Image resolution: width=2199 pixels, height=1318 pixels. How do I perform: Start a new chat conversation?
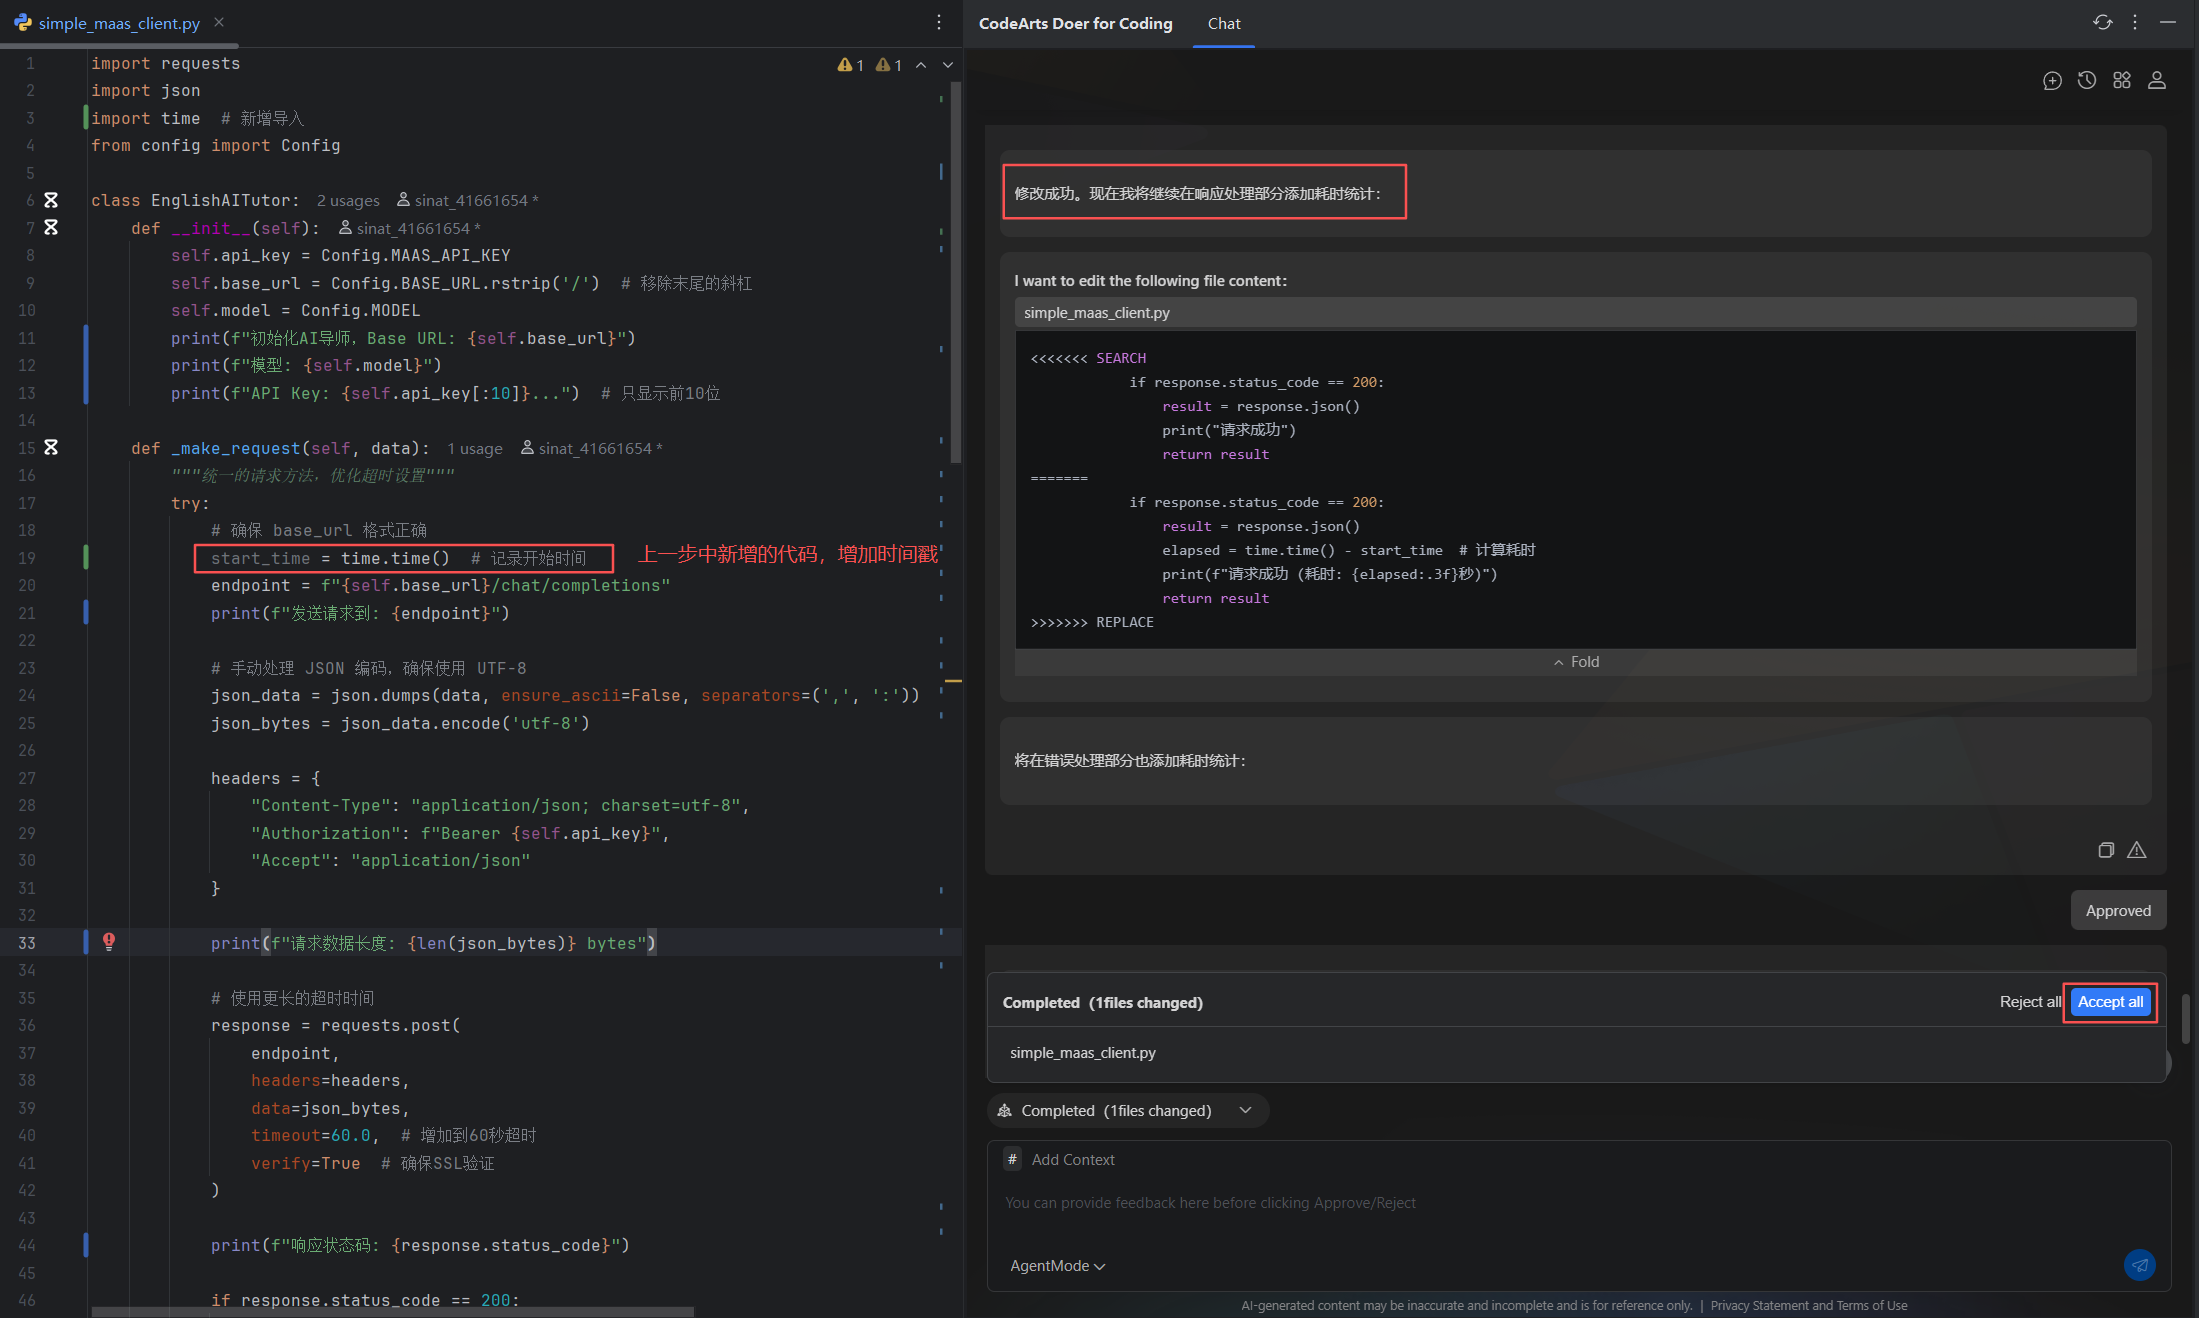2052,81
